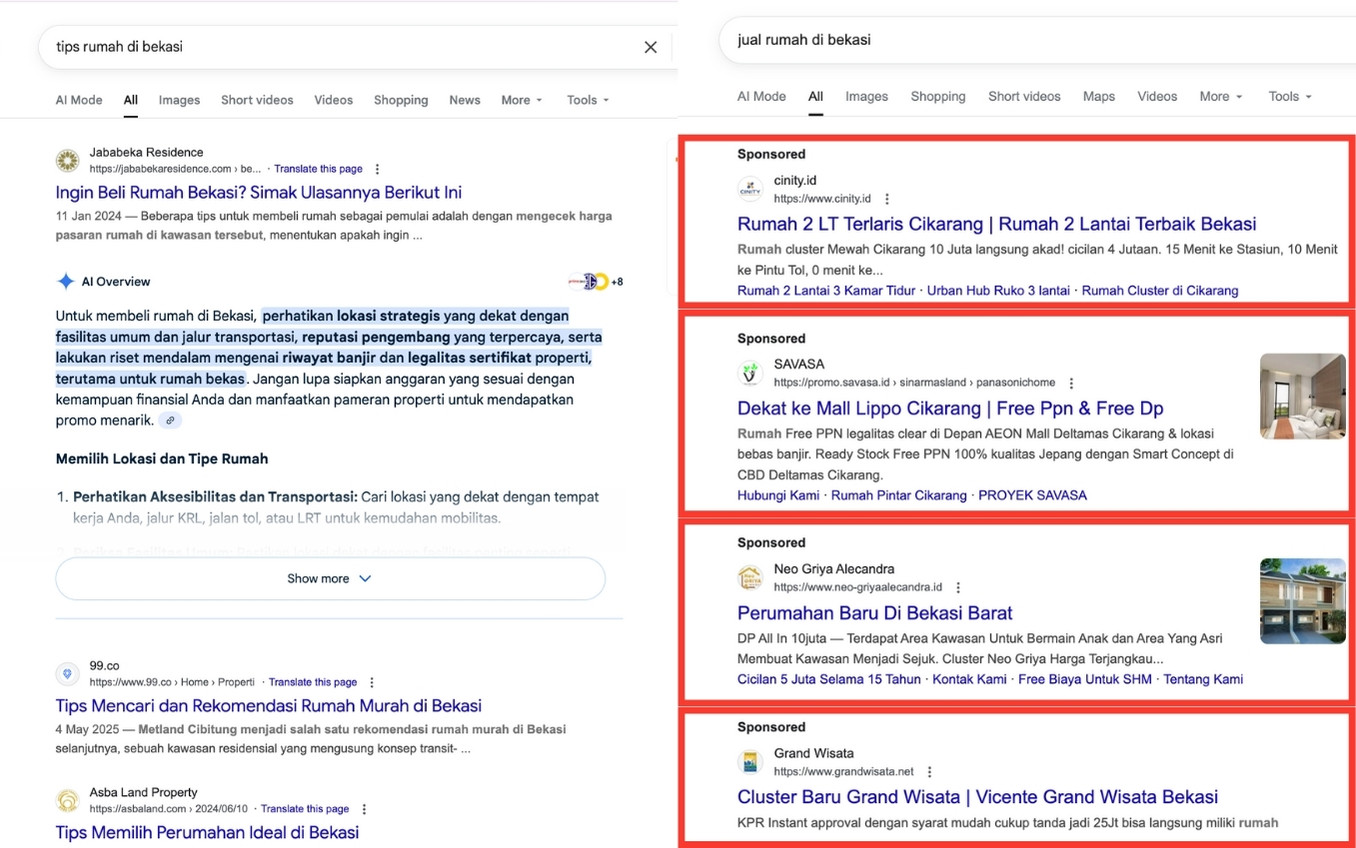Open three-dot menu next to cinity.id ad
The height and width of the screenshot is (848, 1356).
(x=887, y=199)
